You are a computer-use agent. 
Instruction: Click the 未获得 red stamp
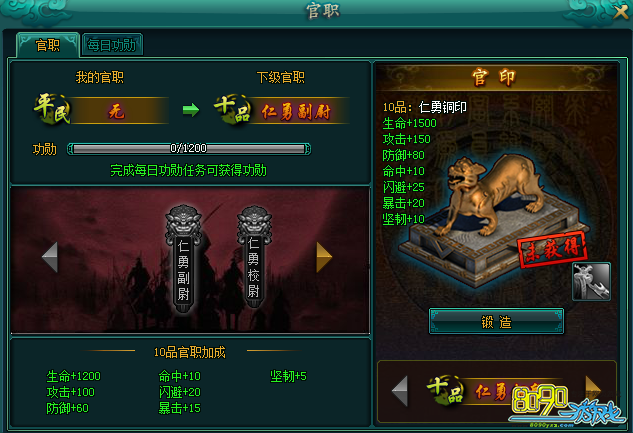pos(552,249)
